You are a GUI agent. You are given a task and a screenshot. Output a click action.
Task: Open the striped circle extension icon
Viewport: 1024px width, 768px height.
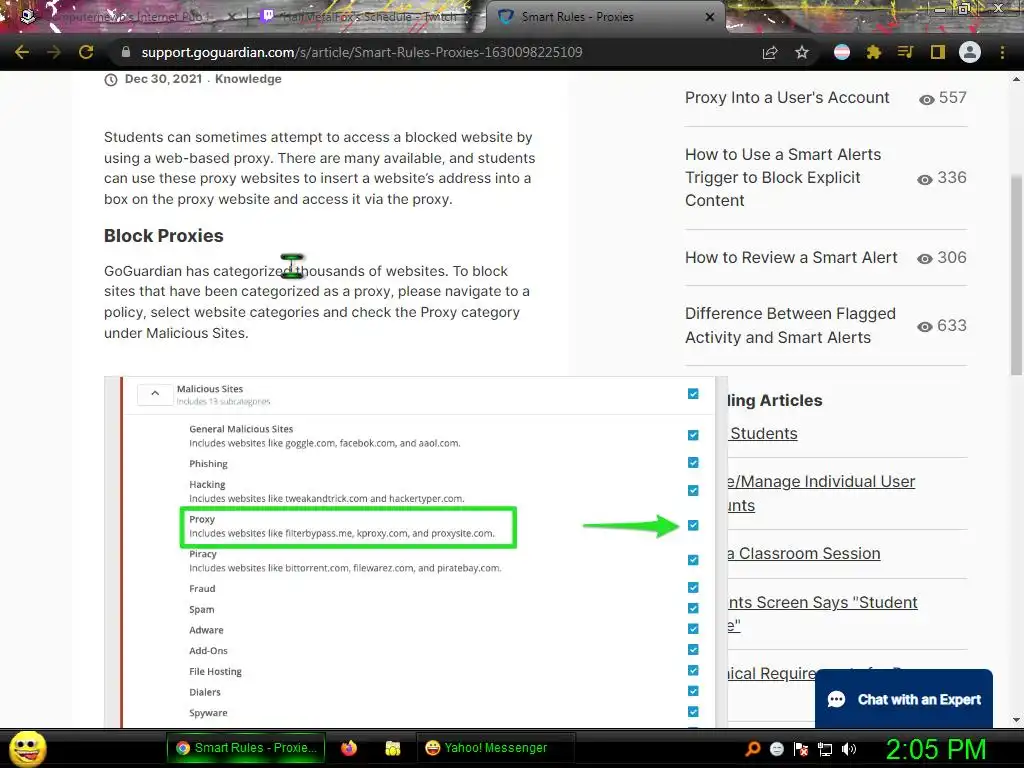[x=842, y=52]
